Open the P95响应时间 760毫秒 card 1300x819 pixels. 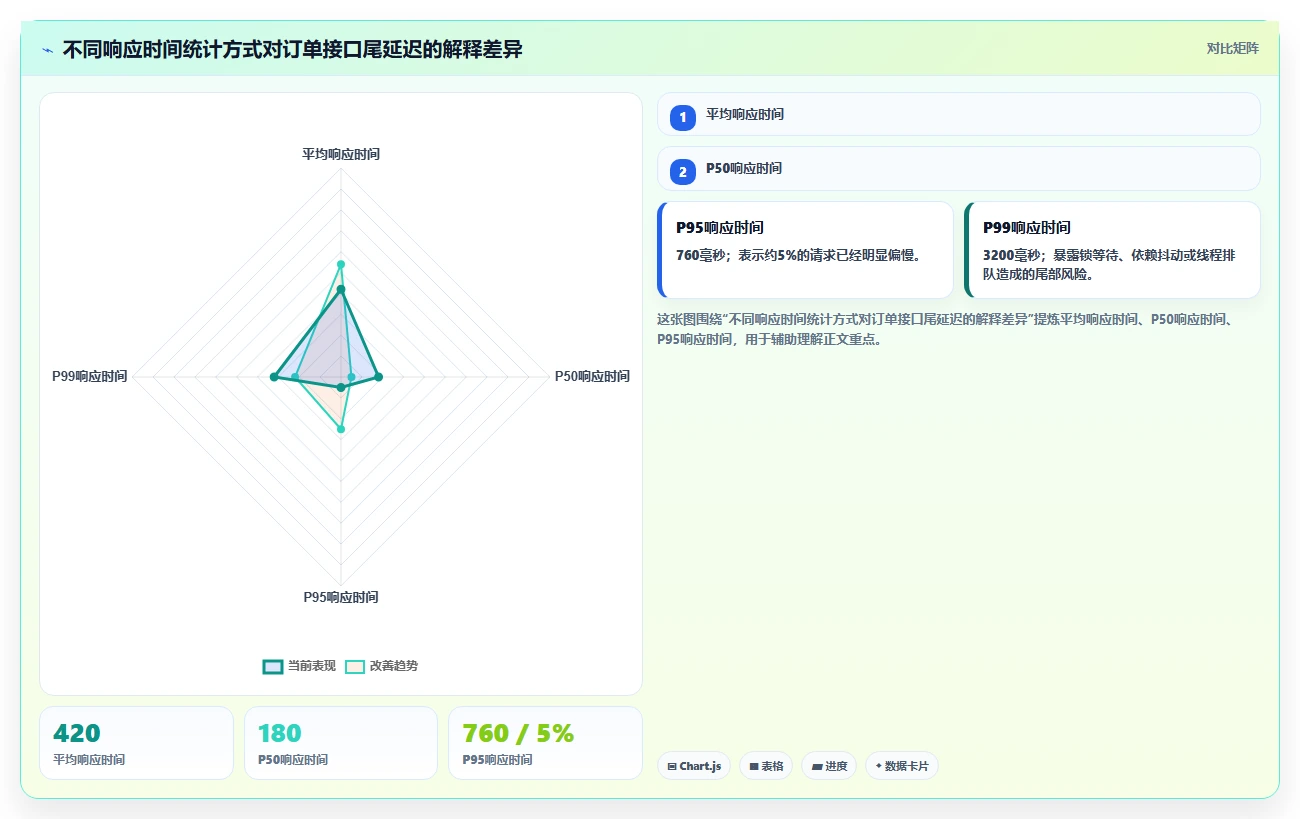[805, 250]
